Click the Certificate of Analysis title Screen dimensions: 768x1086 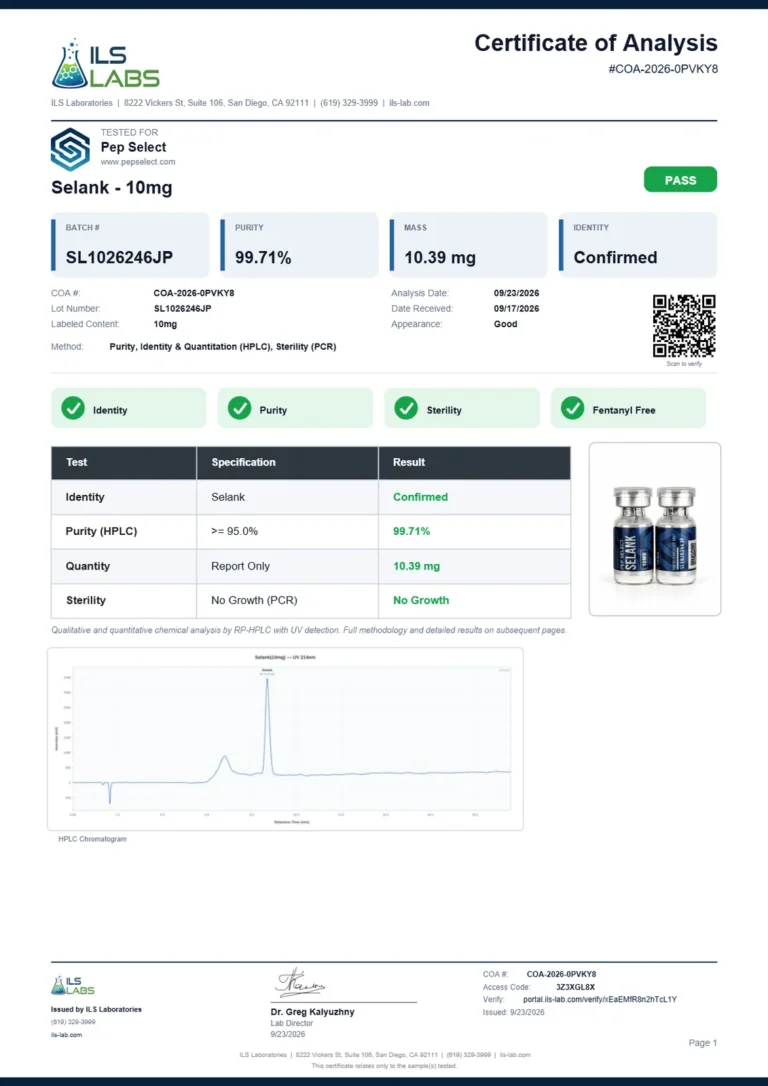(596, 43)
